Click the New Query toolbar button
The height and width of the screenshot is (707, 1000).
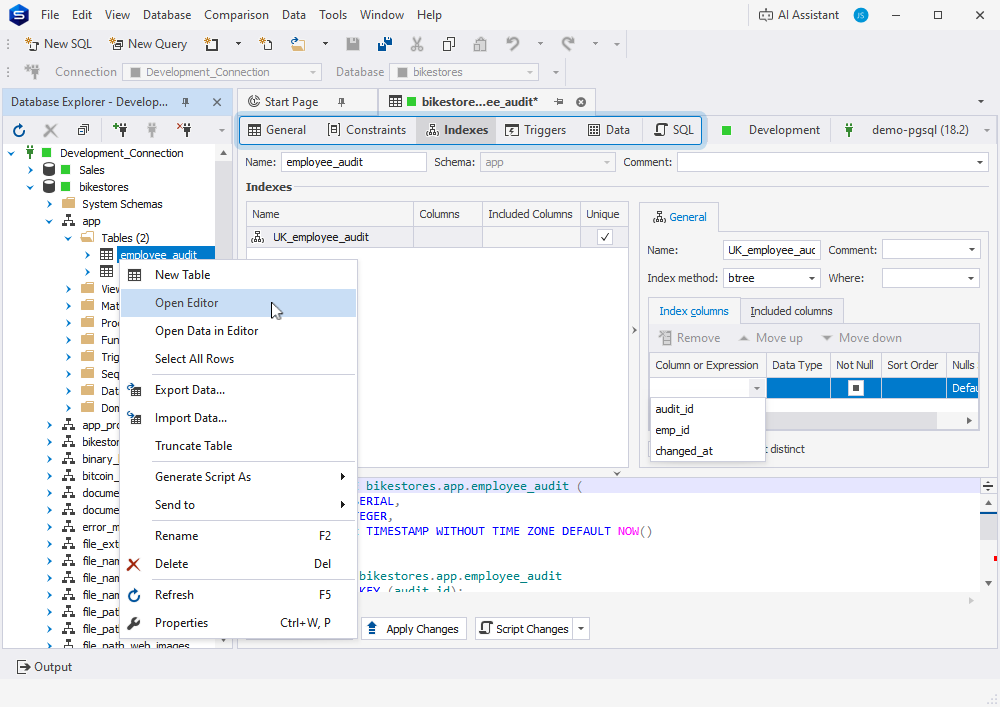pos(148,44)
